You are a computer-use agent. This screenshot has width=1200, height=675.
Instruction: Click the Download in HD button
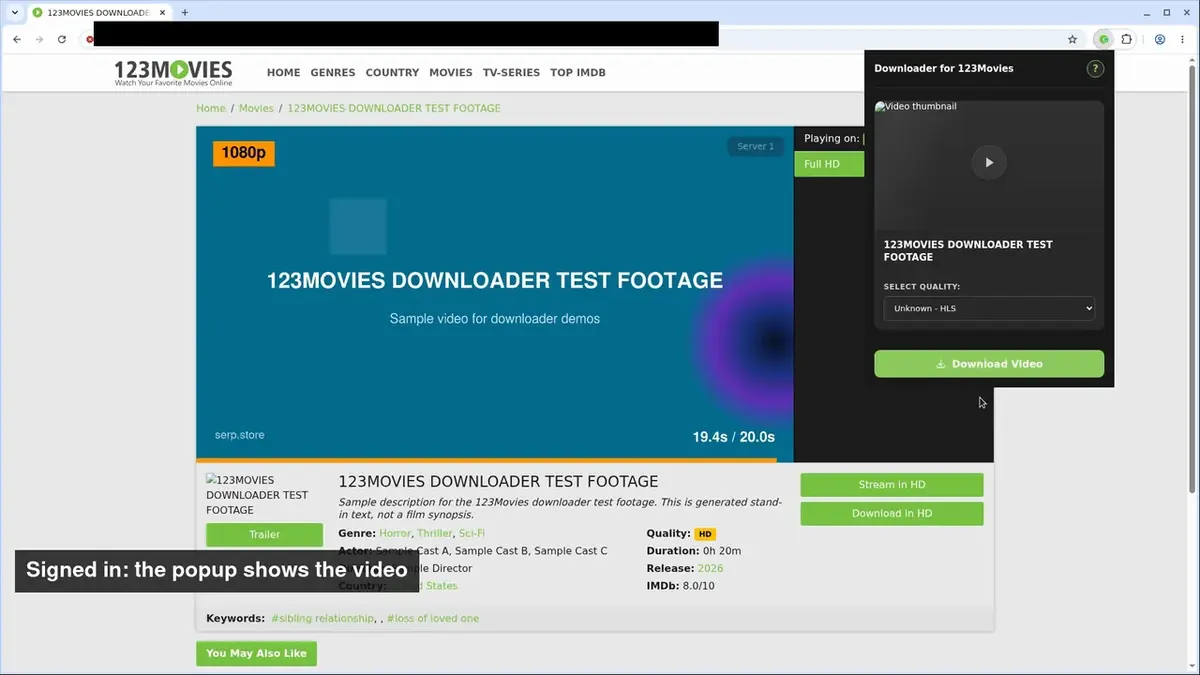click(x=892, y=514)
